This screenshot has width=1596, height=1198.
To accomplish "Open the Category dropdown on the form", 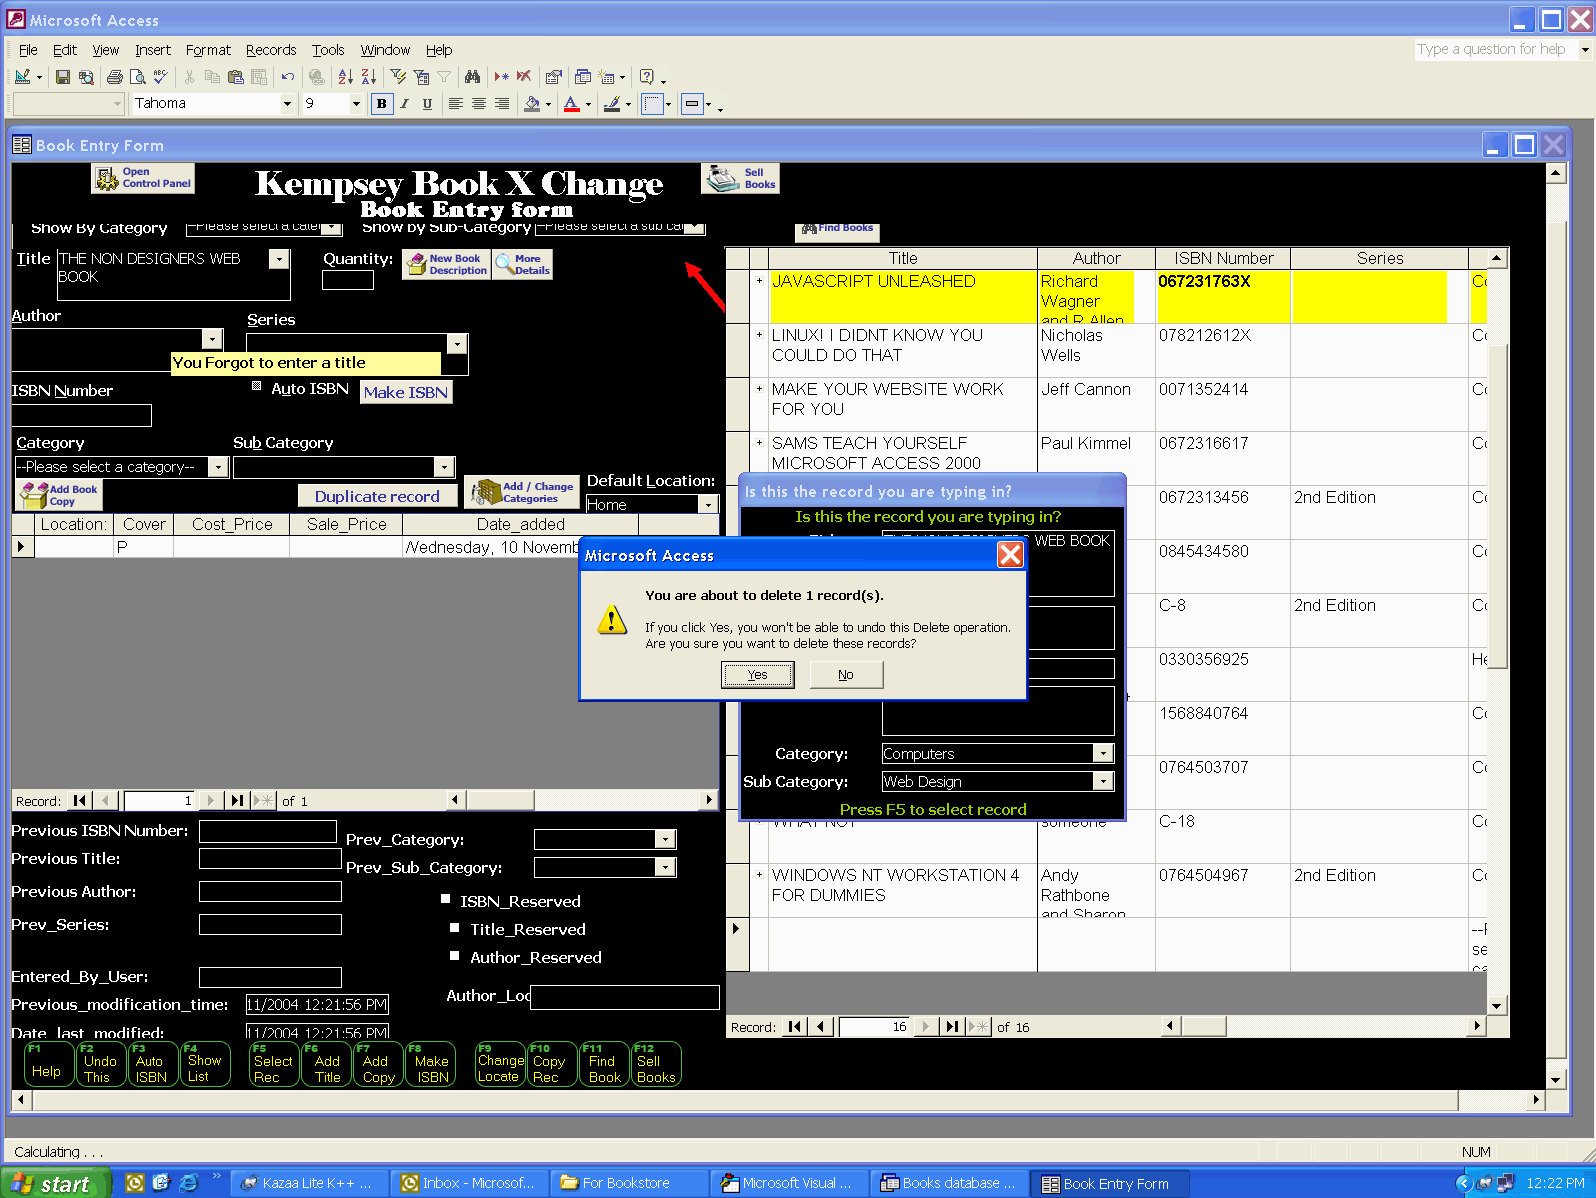I will point(218,467).
